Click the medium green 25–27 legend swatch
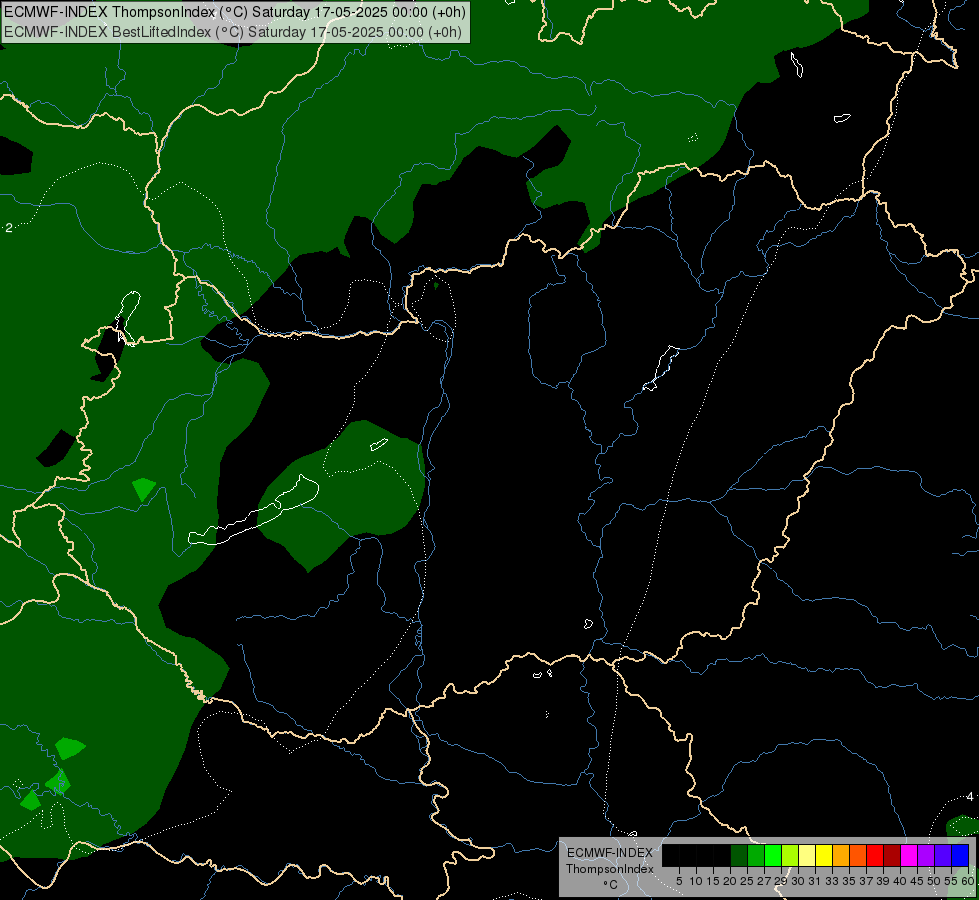Screen dimensions: 979x900 (755, 855)
